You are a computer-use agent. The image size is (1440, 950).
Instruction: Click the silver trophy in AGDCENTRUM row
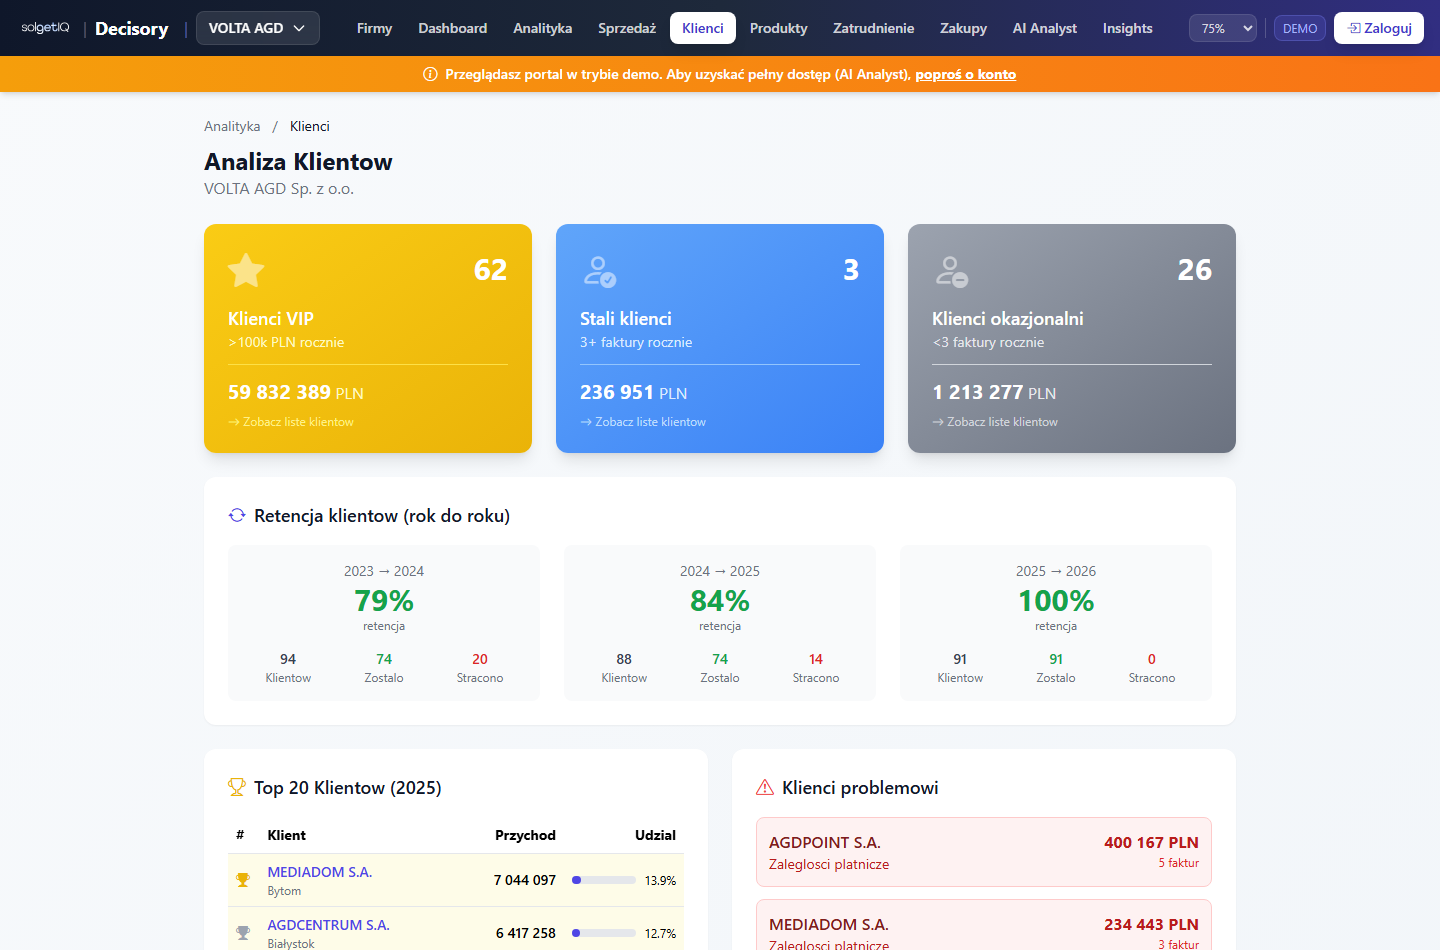tap(243, 933)
